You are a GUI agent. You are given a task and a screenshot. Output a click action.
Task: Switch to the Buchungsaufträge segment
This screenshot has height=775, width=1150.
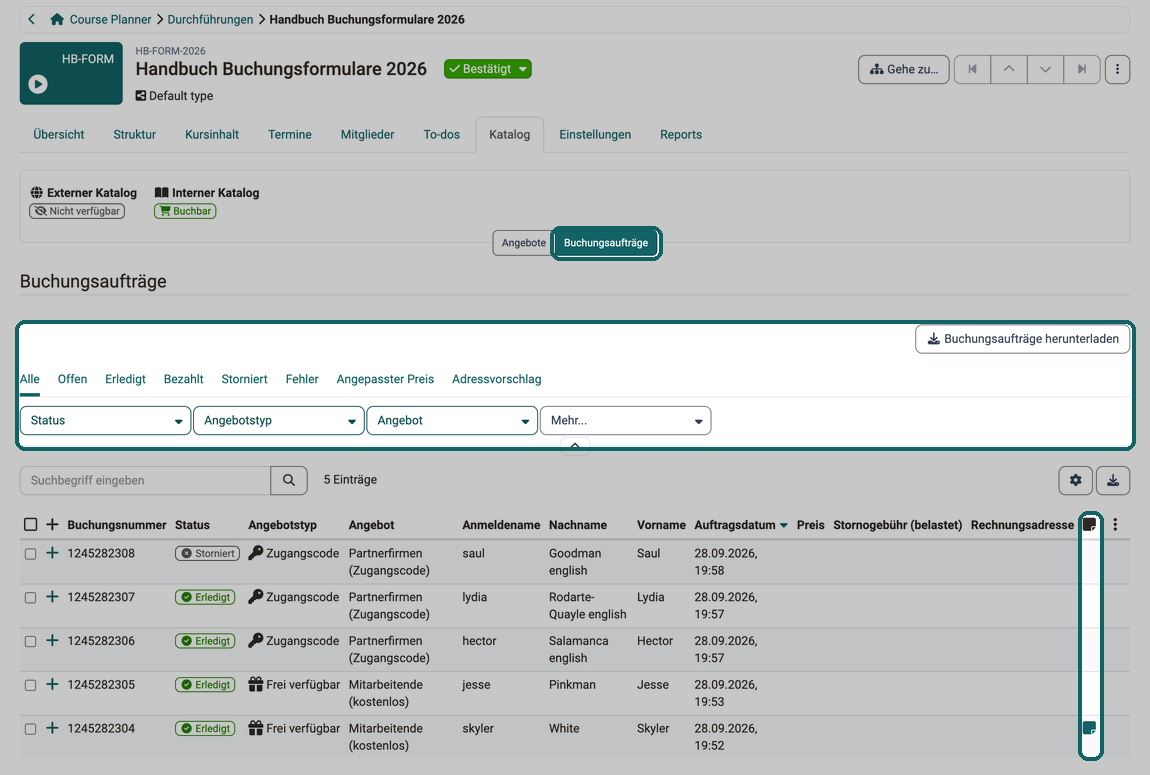606,243
